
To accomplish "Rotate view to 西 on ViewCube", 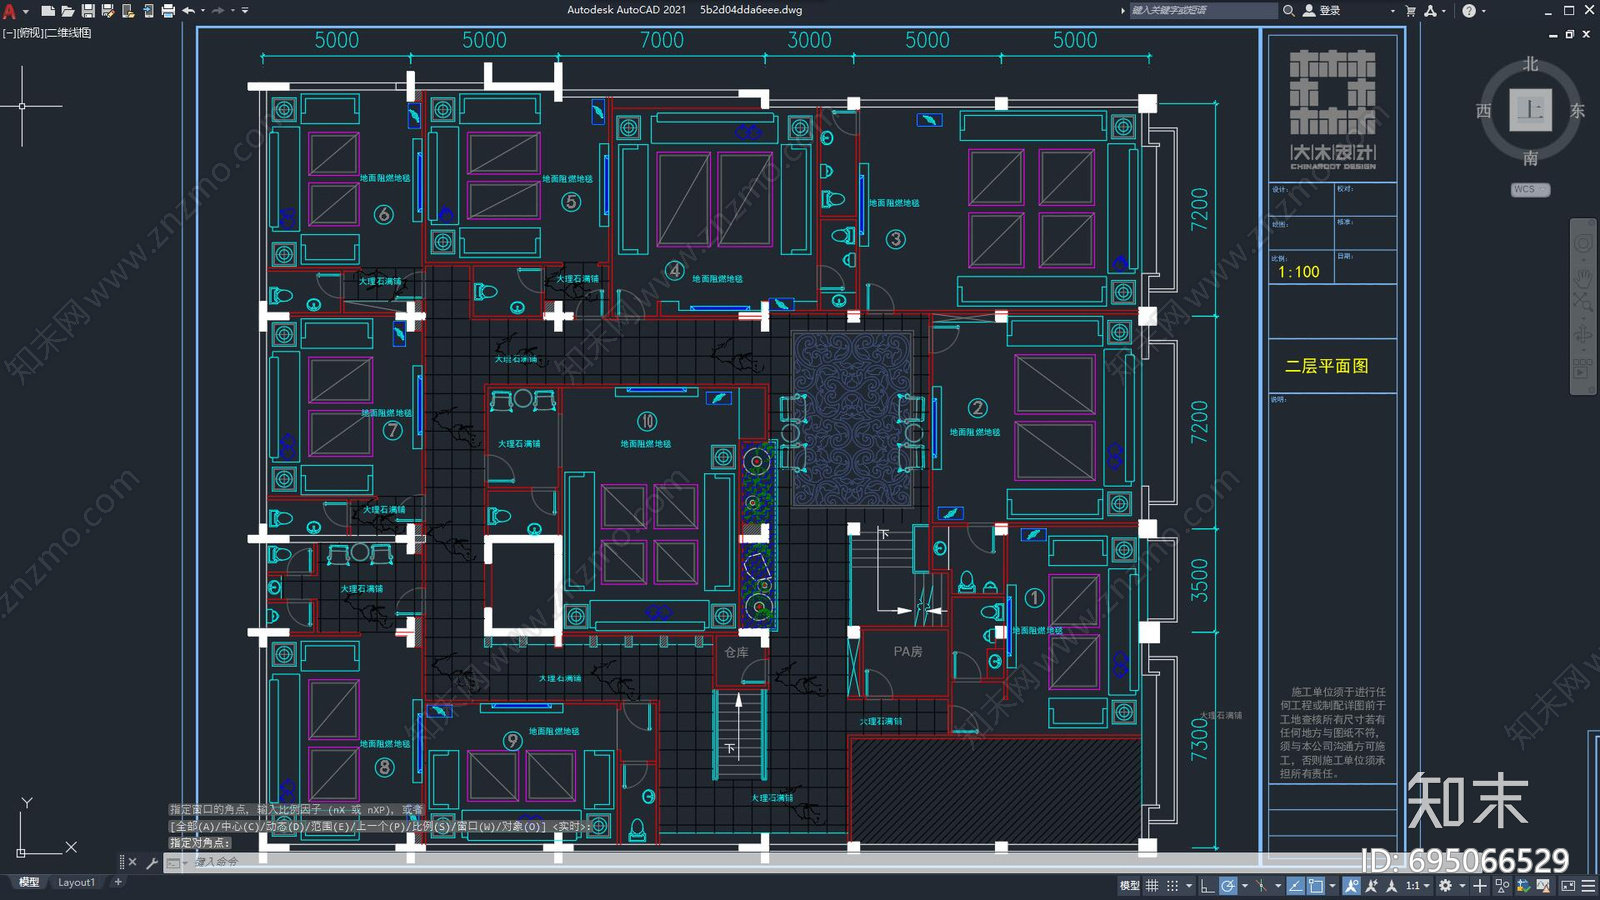I will [1483, 110].
